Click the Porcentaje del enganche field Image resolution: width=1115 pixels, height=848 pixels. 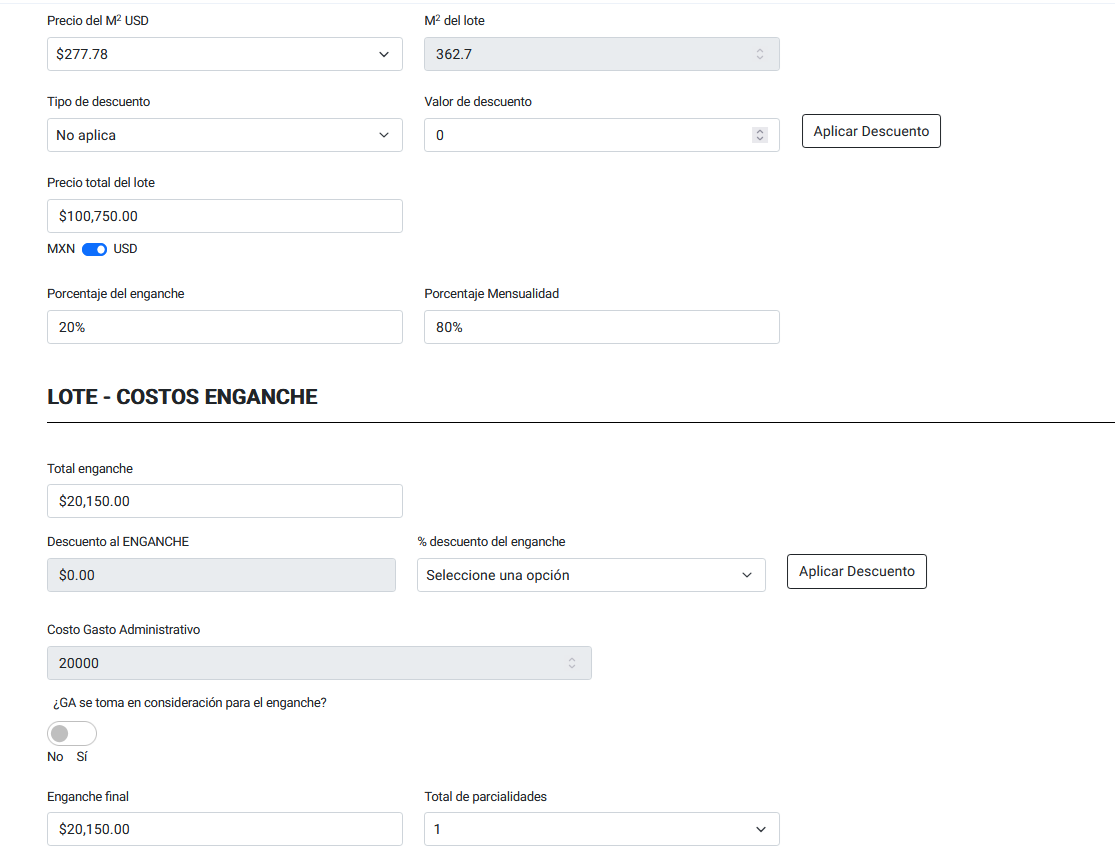tap(224, 327)
